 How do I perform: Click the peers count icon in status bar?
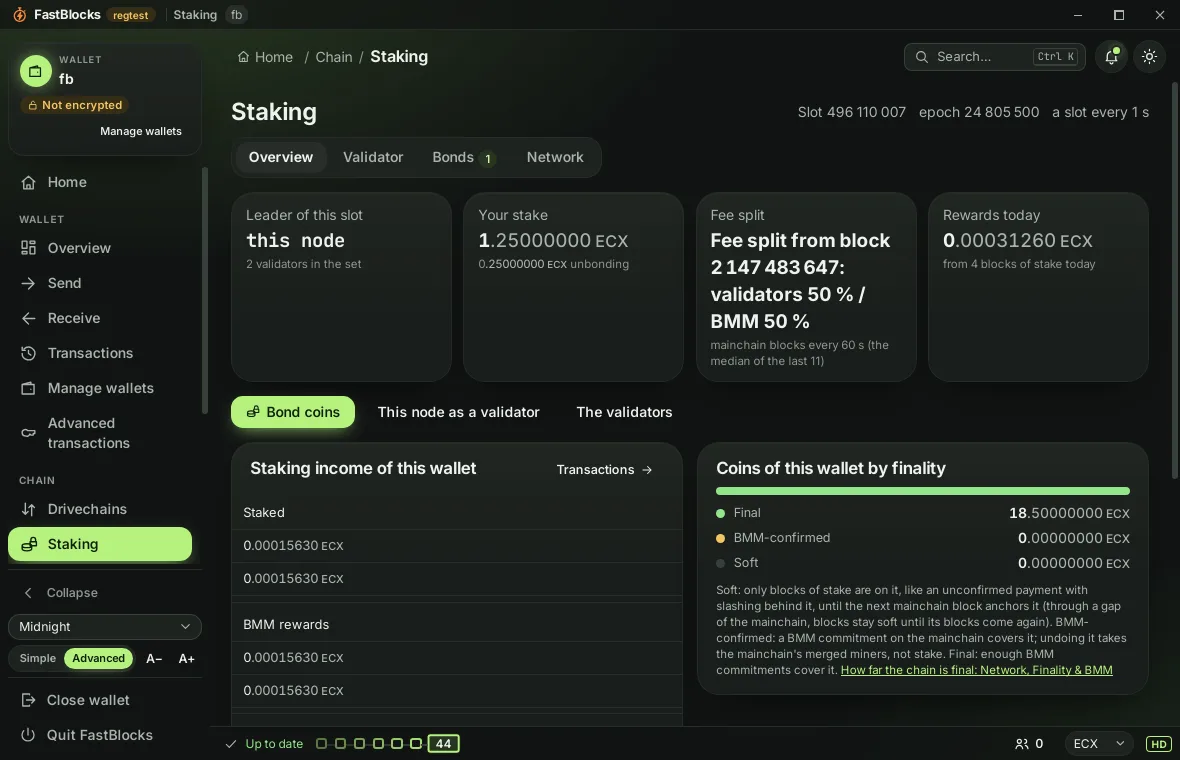tap(1021, 744)
